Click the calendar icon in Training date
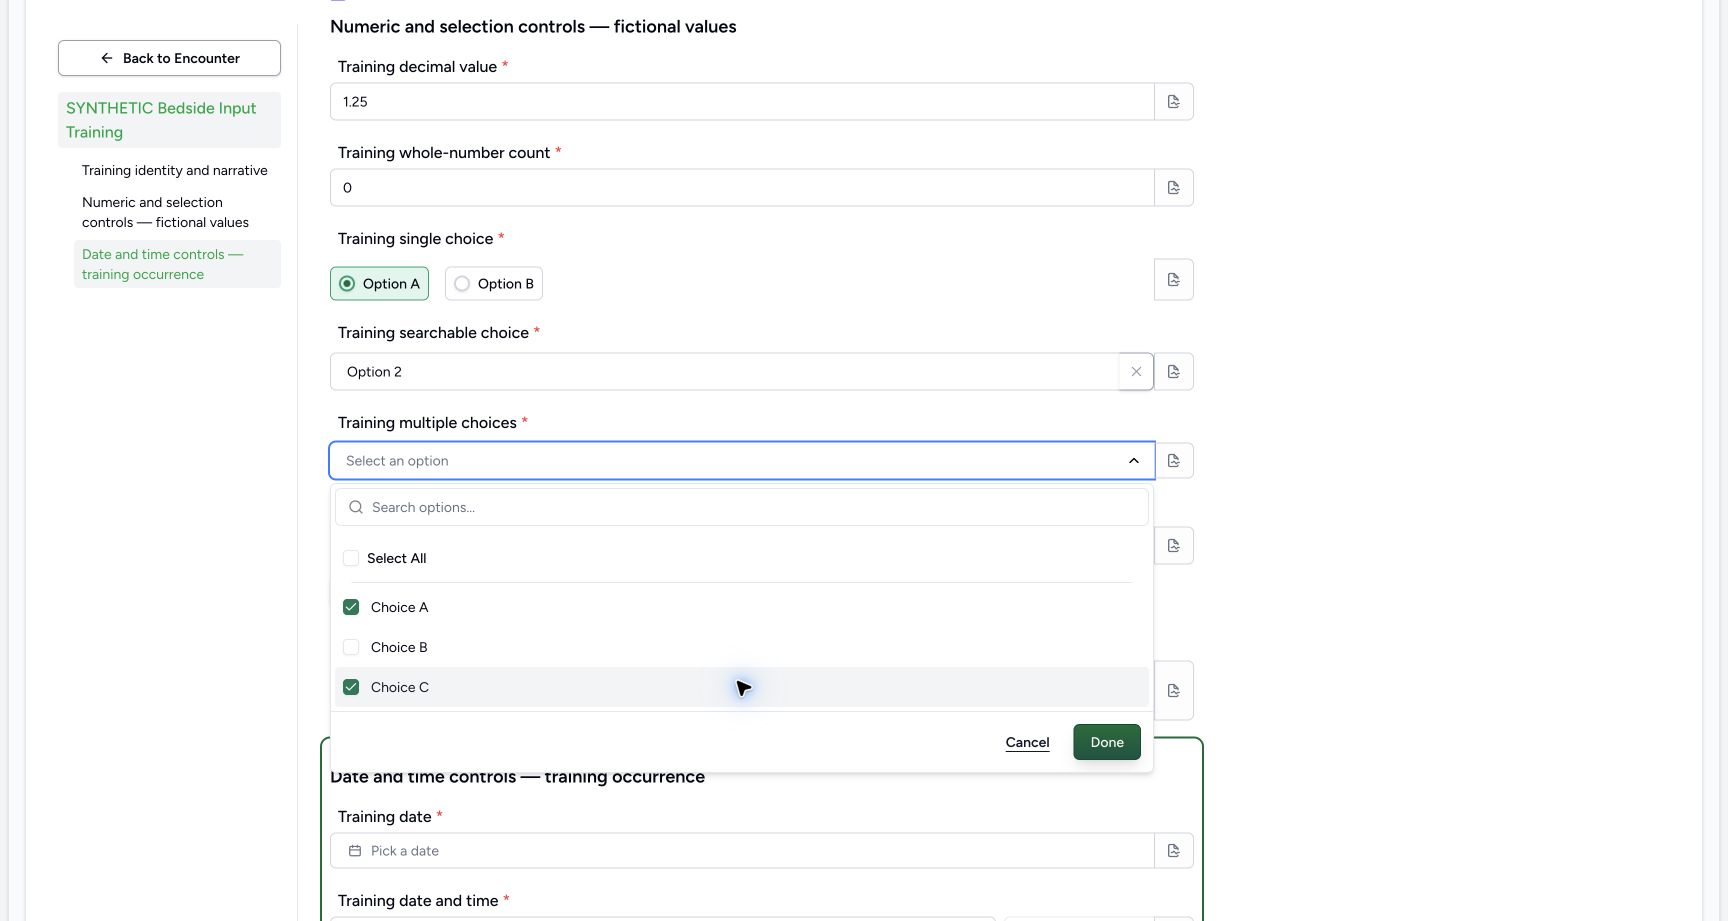The image size is (1728, 921). click(x=355, y=851)
